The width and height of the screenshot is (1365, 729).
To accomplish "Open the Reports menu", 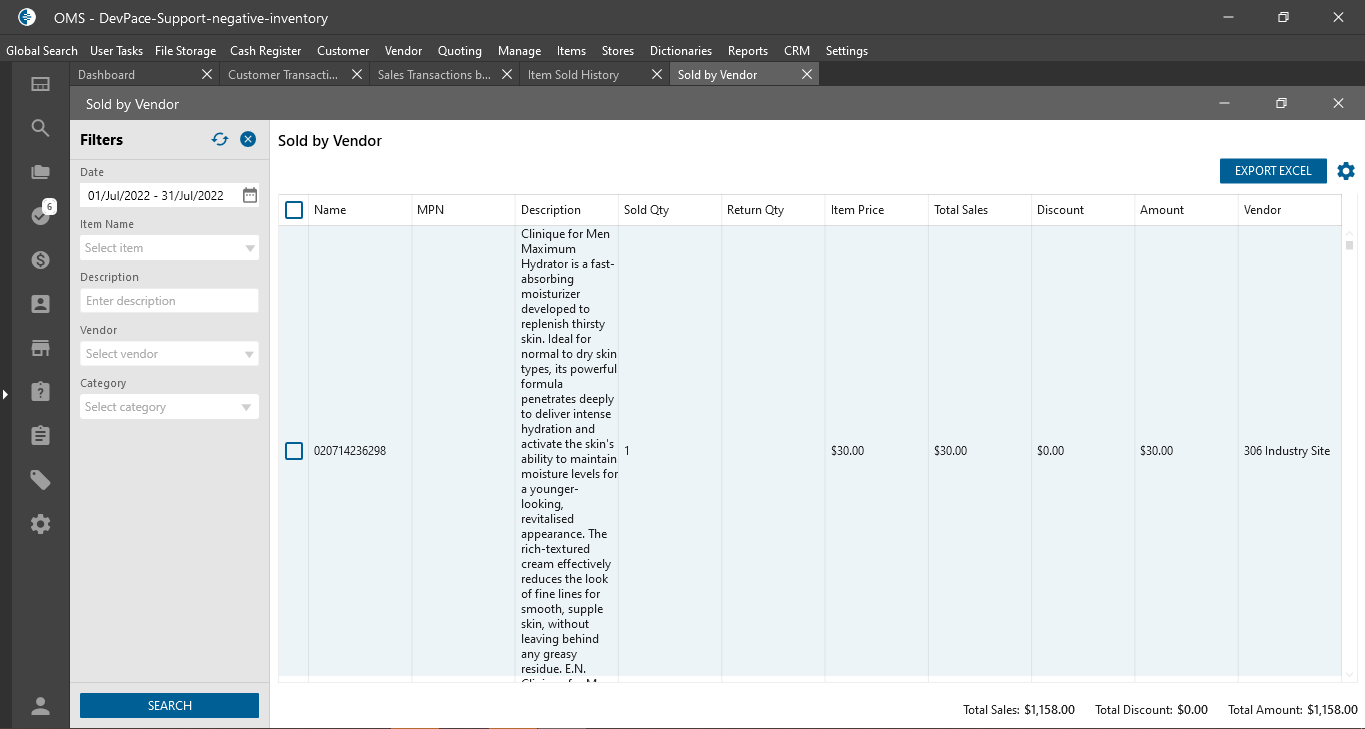I will pyautogui.click(x=748, y=50).
